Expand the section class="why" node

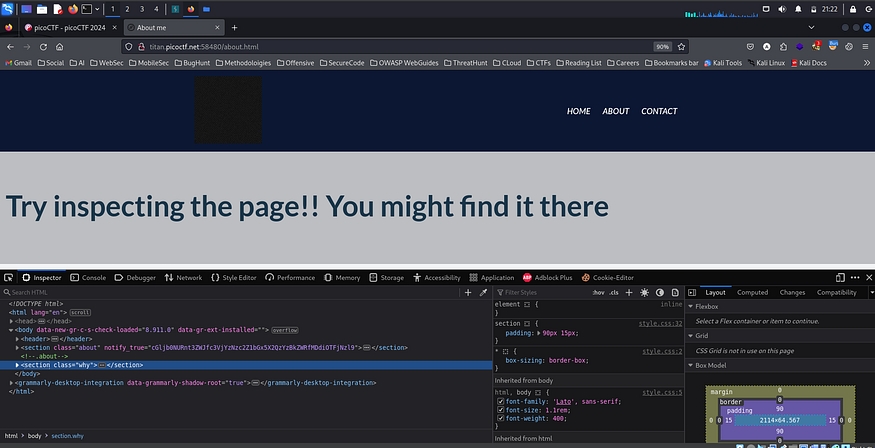coord(17,365)
